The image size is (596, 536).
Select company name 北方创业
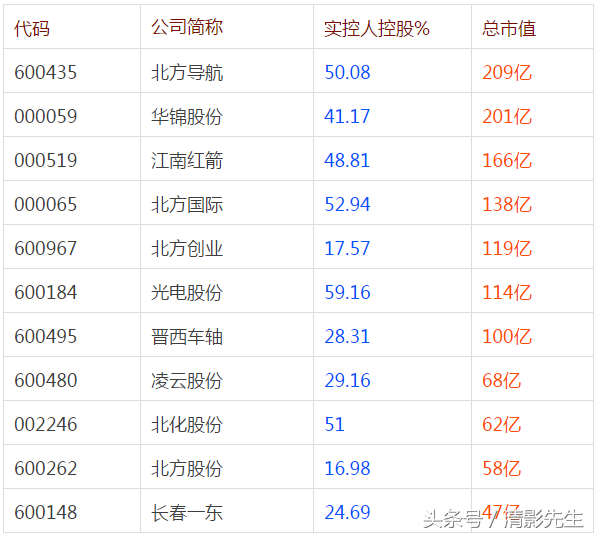click(x=187, y=248)
